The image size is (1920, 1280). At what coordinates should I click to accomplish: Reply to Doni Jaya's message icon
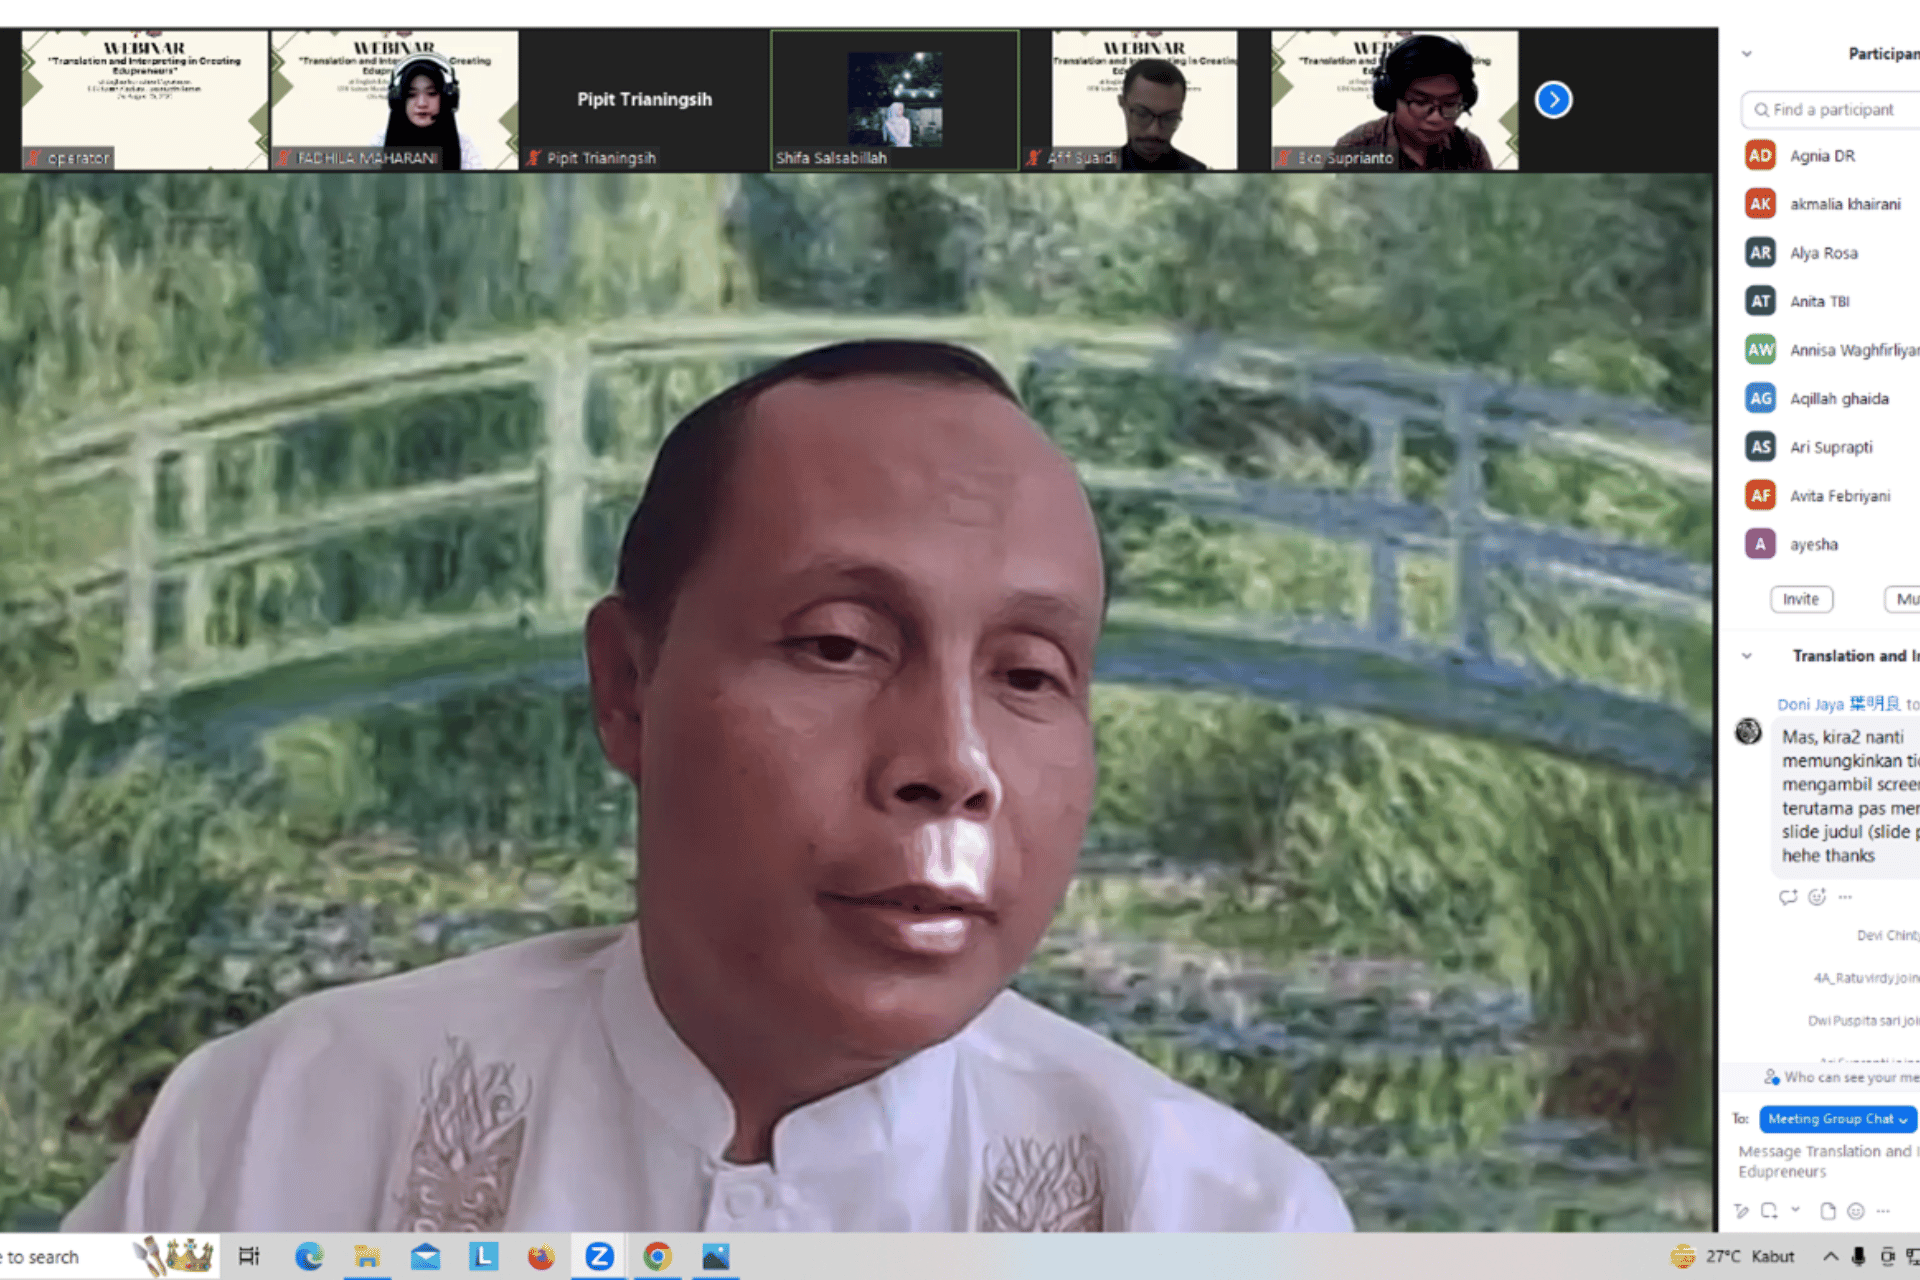pos(1788,897)
